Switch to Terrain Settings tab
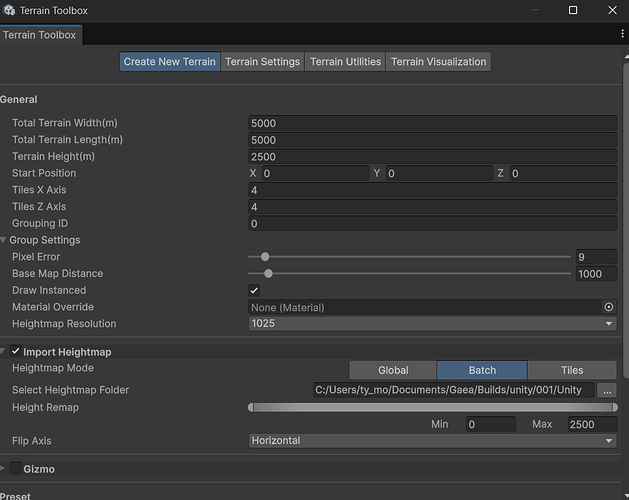 [x=262, y=62]
